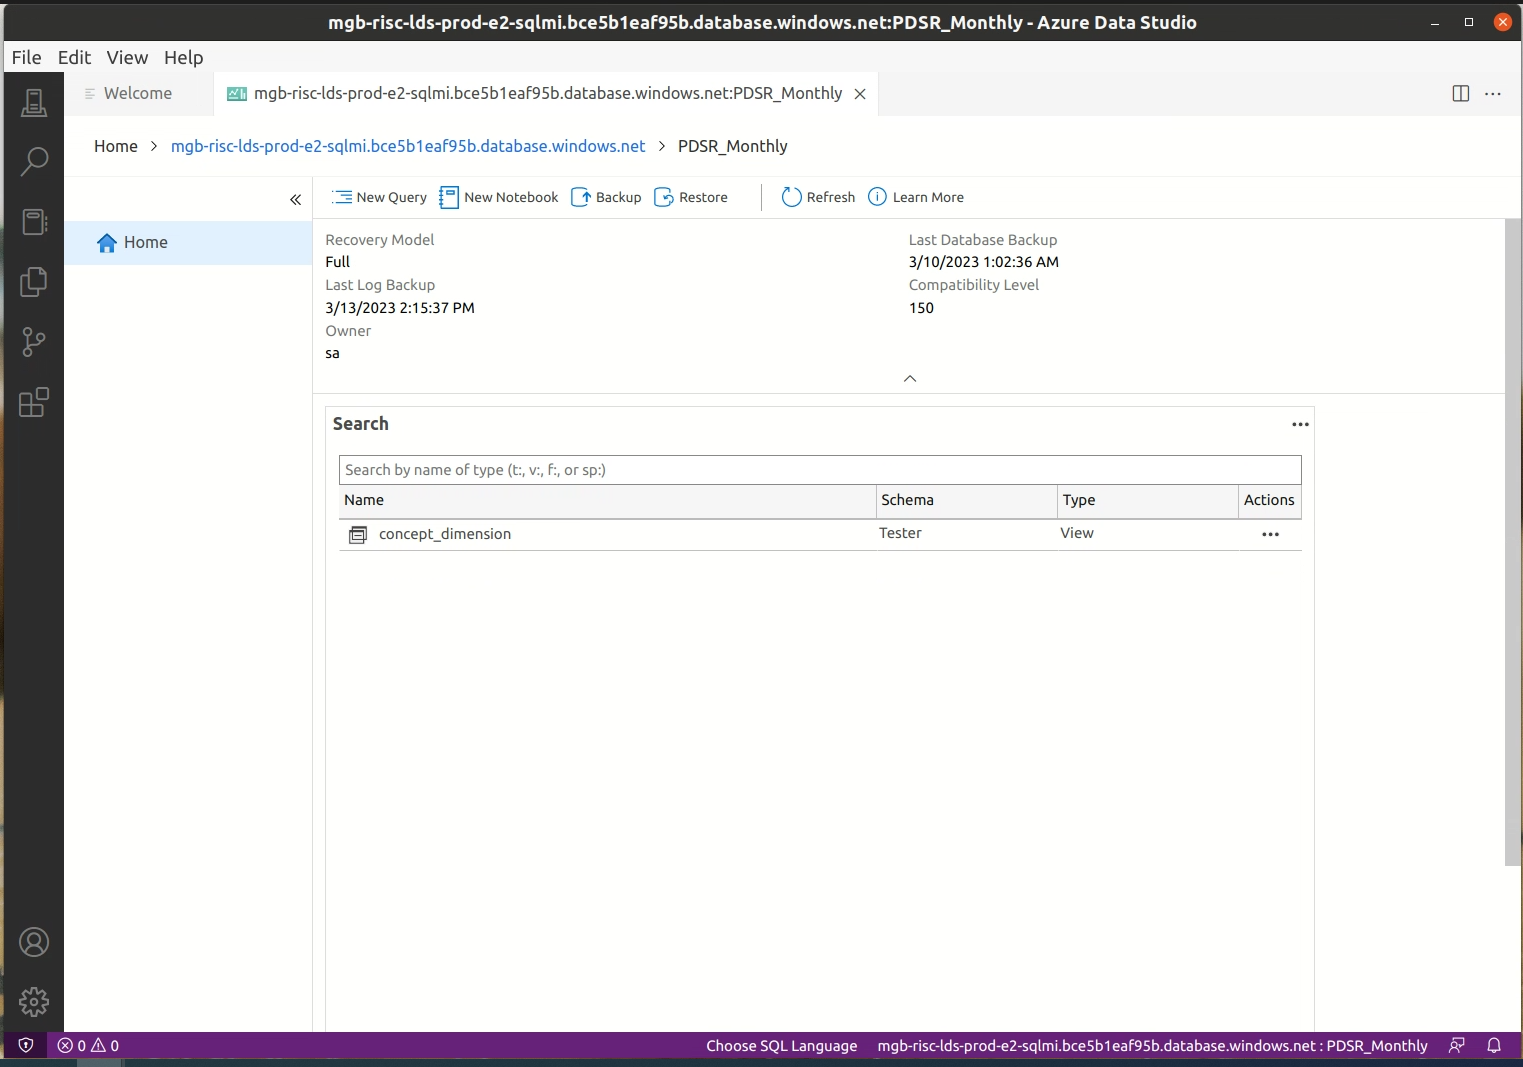Open the Accounts icon in activity bar
Image resolution: width=1523 pixels, height=1067 pixels.
[x=34, y=942]
